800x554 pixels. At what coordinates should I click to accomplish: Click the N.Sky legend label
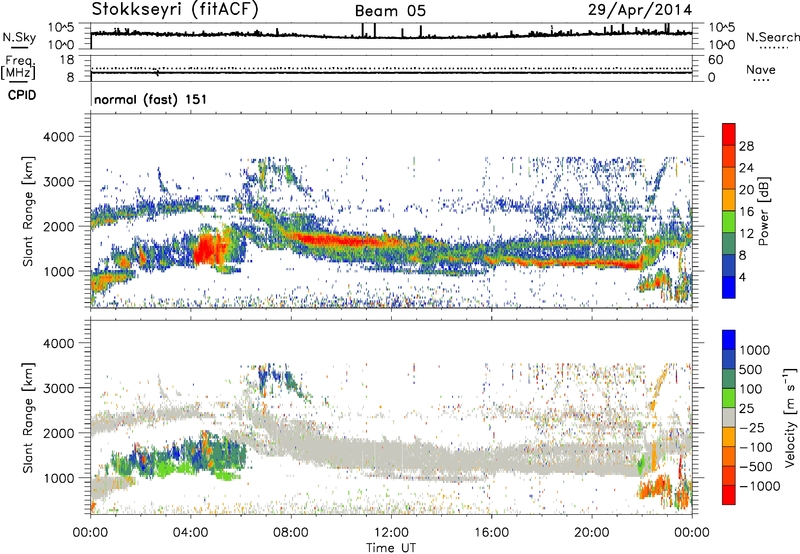(19, 37)
